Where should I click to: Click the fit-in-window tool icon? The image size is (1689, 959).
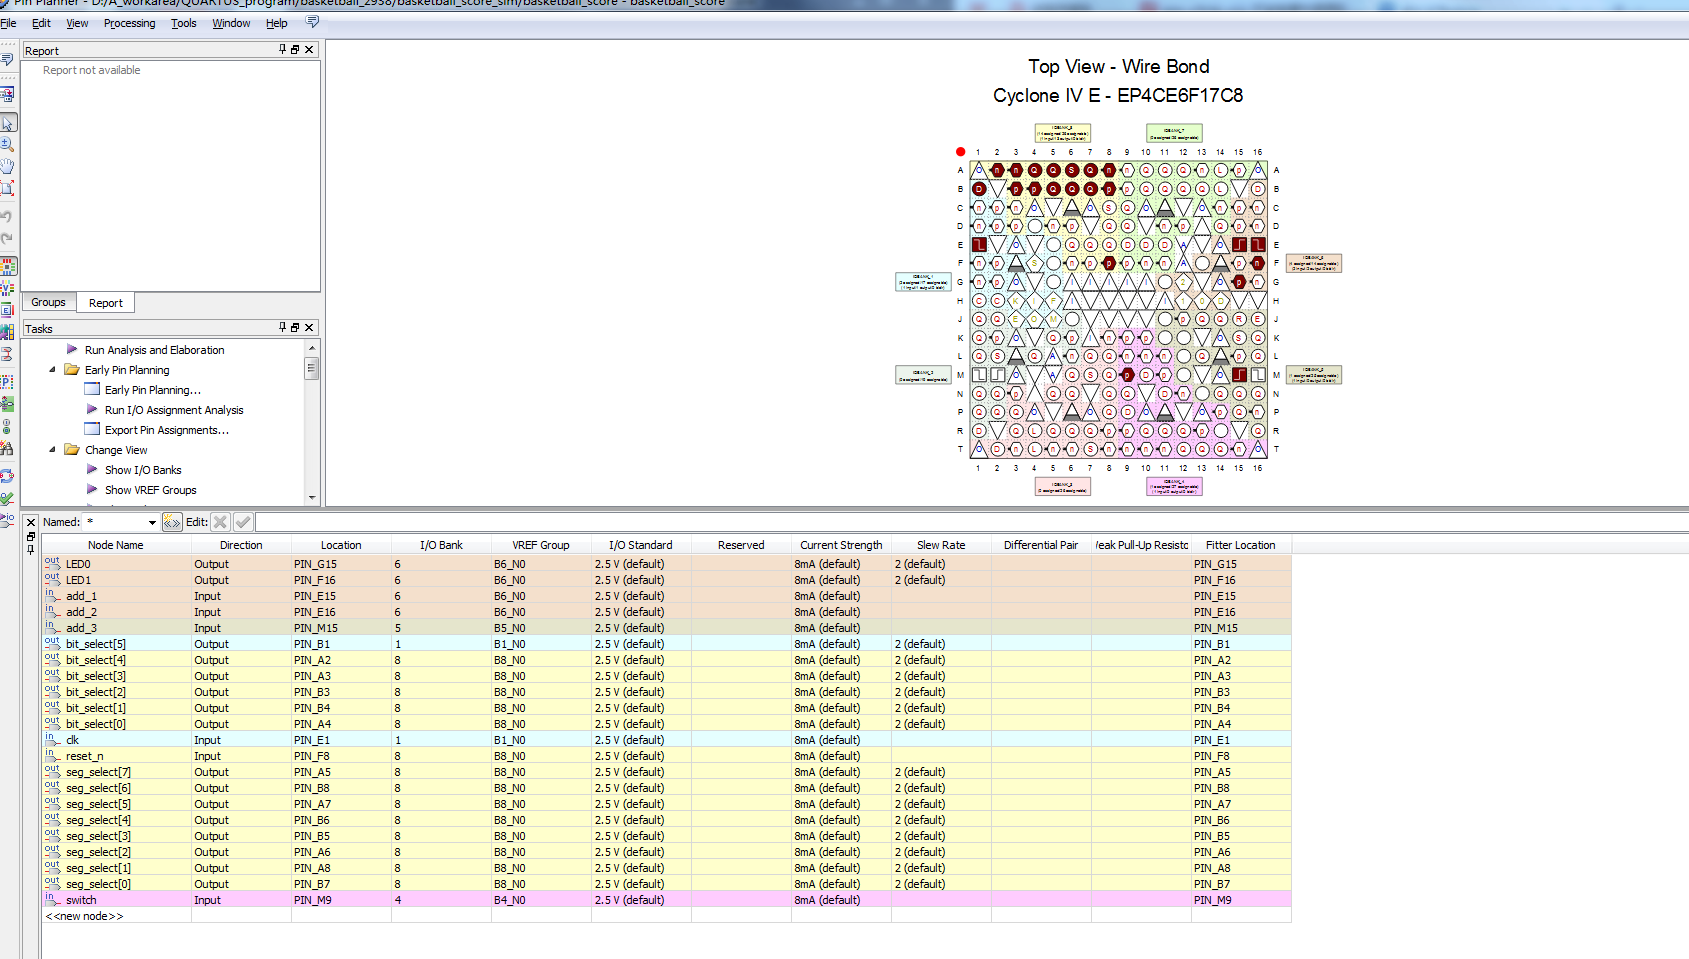tap(7, 187)
